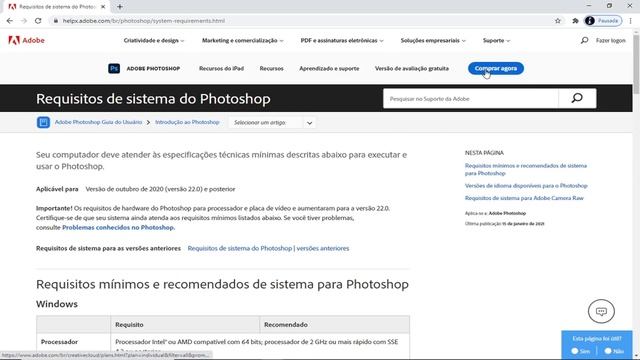The image size is (640, 360).
Task: Expand Marketing e comercialização menu
Action: click(x=242, y=40)
